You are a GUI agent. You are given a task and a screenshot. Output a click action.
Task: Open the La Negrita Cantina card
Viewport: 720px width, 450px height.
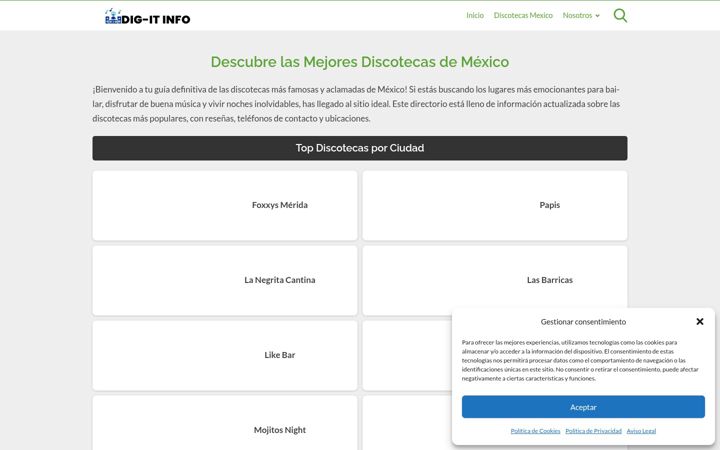pos(225,280)
